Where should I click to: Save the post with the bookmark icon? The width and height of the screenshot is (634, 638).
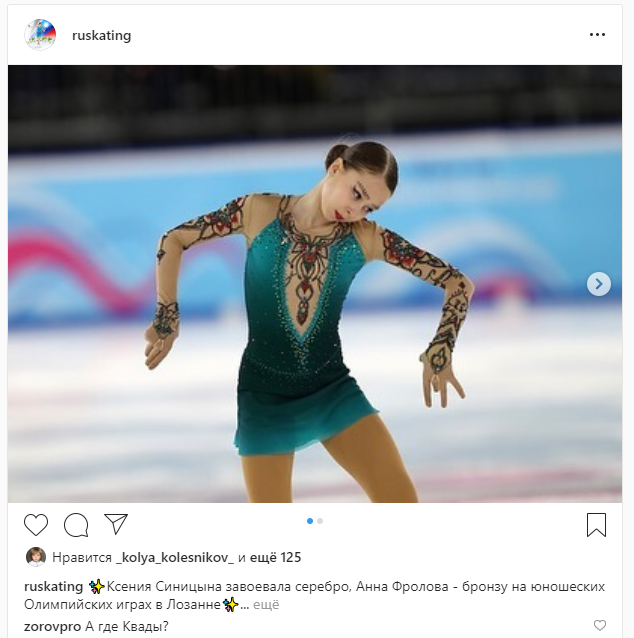[x=596, y=525]
